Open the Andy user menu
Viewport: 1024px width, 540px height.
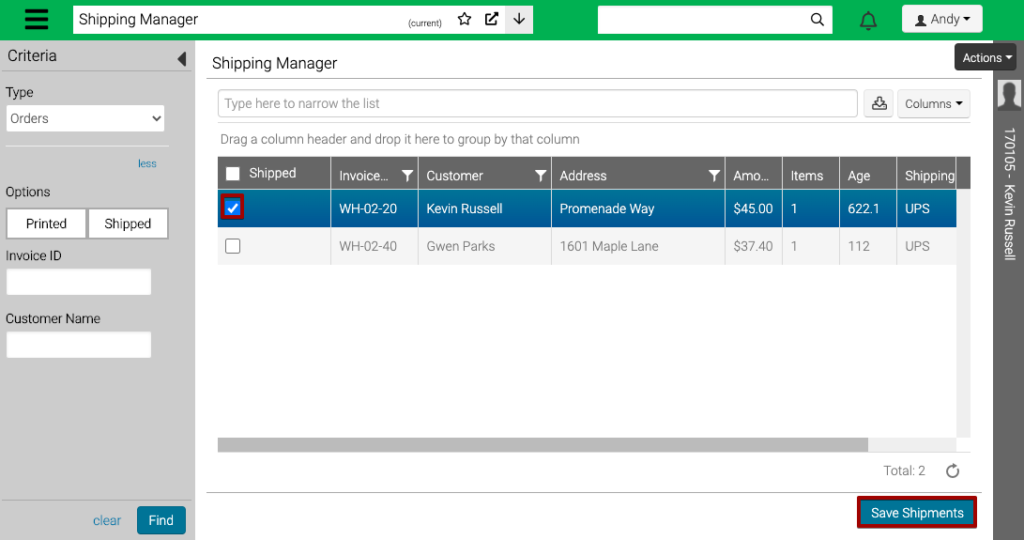(941, 19)
